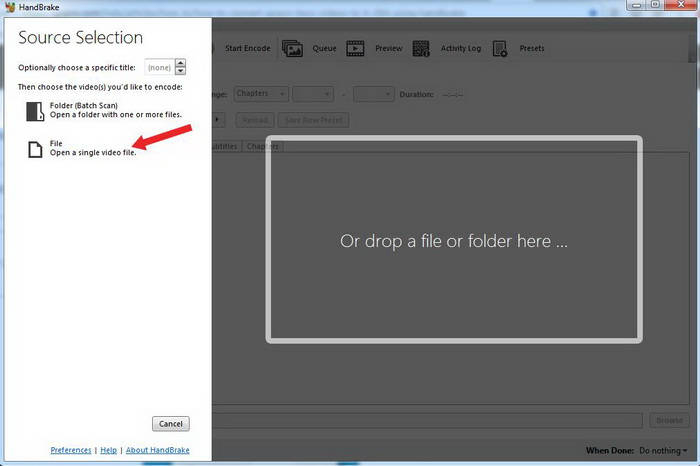Open the About HandBrake link
This screenshot has height=466, width=700.
click(x=158, y=450)
